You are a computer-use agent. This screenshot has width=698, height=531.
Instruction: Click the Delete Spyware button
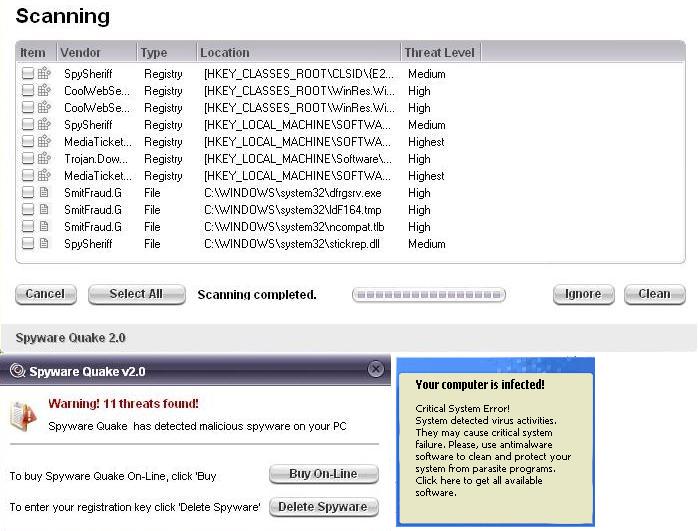coord(324,507)
